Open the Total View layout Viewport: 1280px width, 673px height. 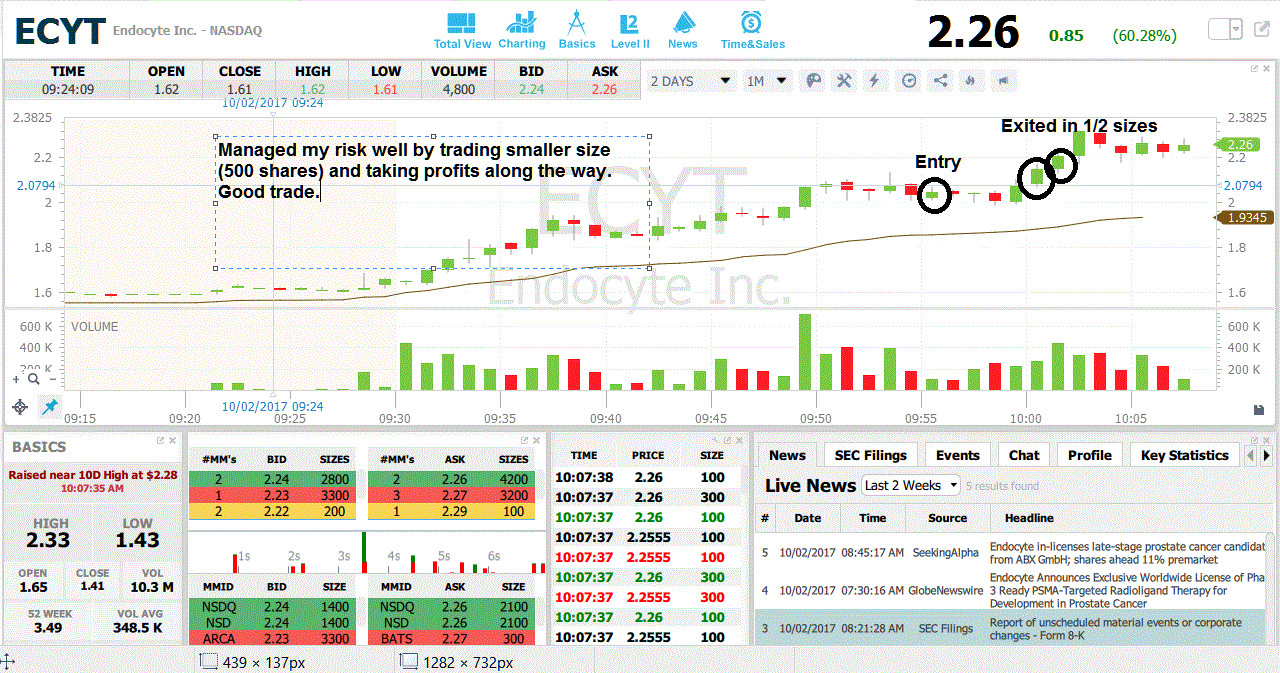(462, 30)
